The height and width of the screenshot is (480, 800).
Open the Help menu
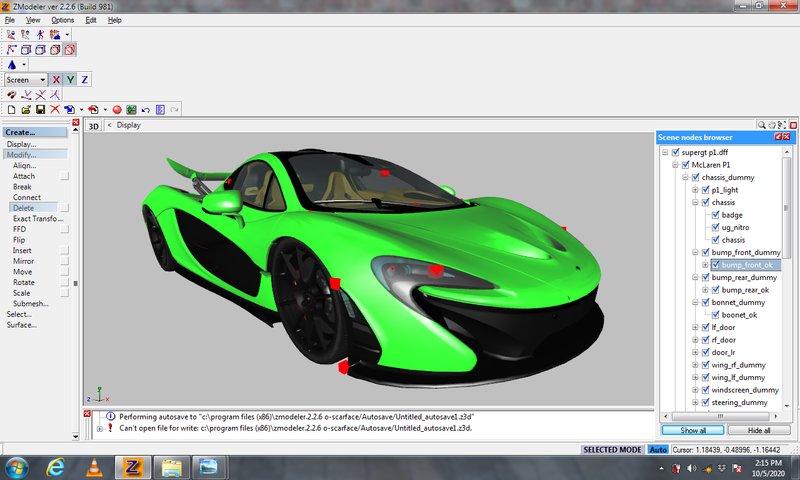(114, 20)
